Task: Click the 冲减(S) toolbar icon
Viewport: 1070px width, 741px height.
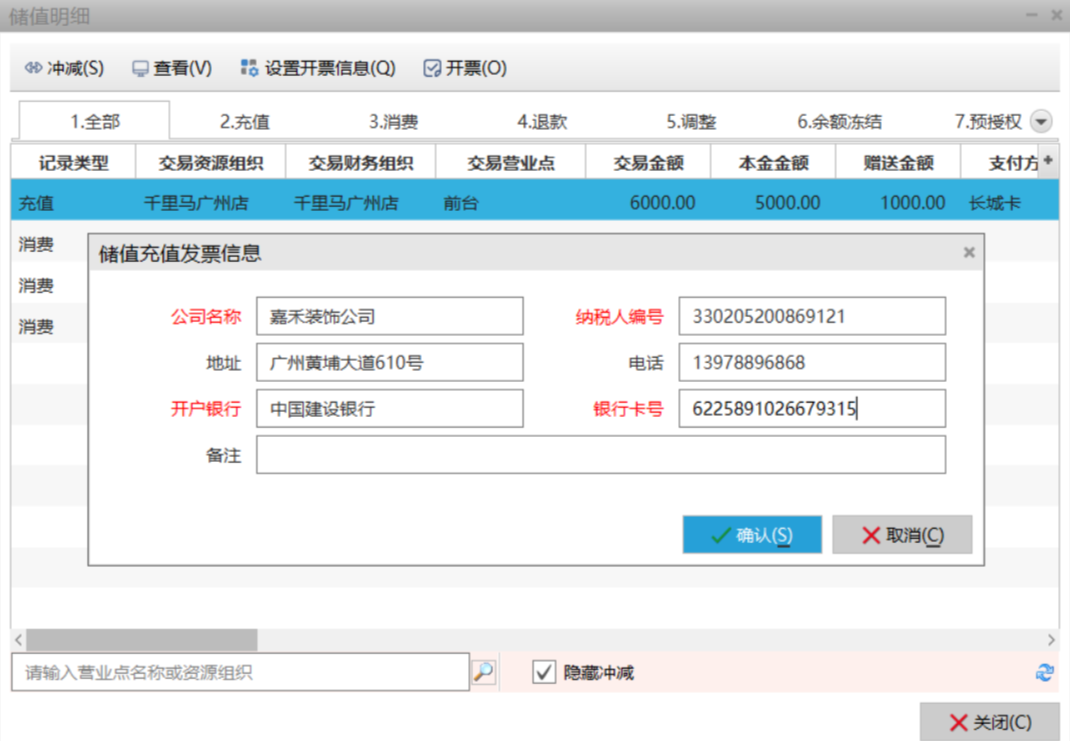Action: tap(33, 69)
